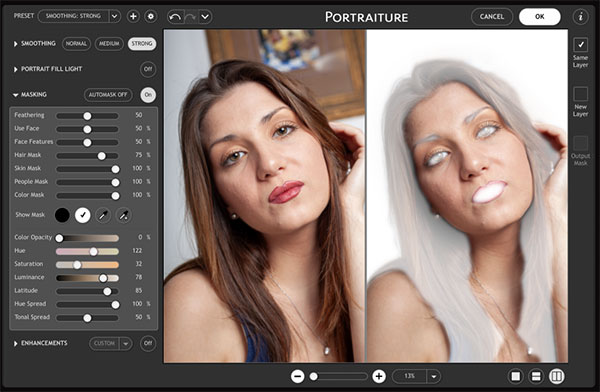Click the People Mask slider handle
Image resolution: width=600 pixels, height=392 pixels.
(115, 182)
